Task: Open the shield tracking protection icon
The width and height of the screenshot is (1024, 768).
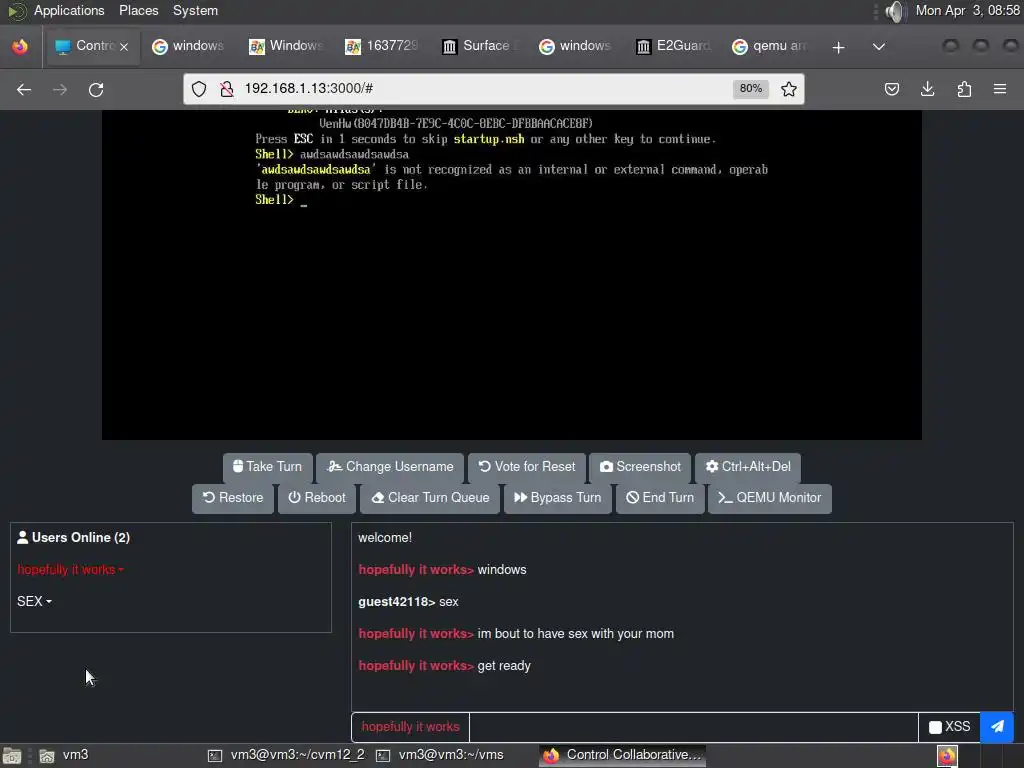Action: coord(199,89)
